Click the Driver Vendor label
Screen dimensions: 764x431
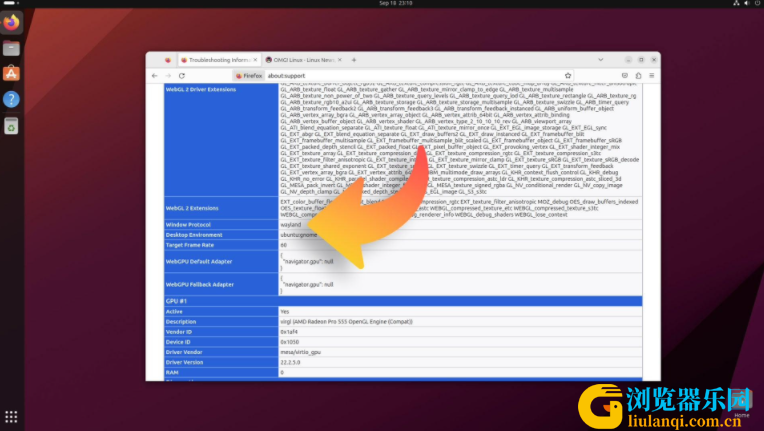(184, 352)
